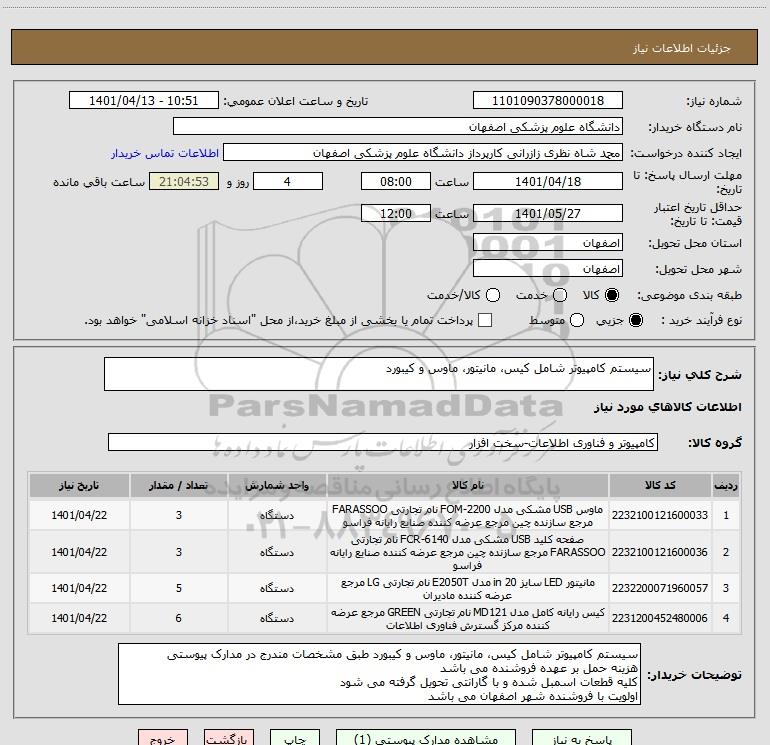Image resolution: width=770 pixels, height=745 pixels.
Task: Click the پاسخ به نیاز button
Action: (x=581, y=738)
